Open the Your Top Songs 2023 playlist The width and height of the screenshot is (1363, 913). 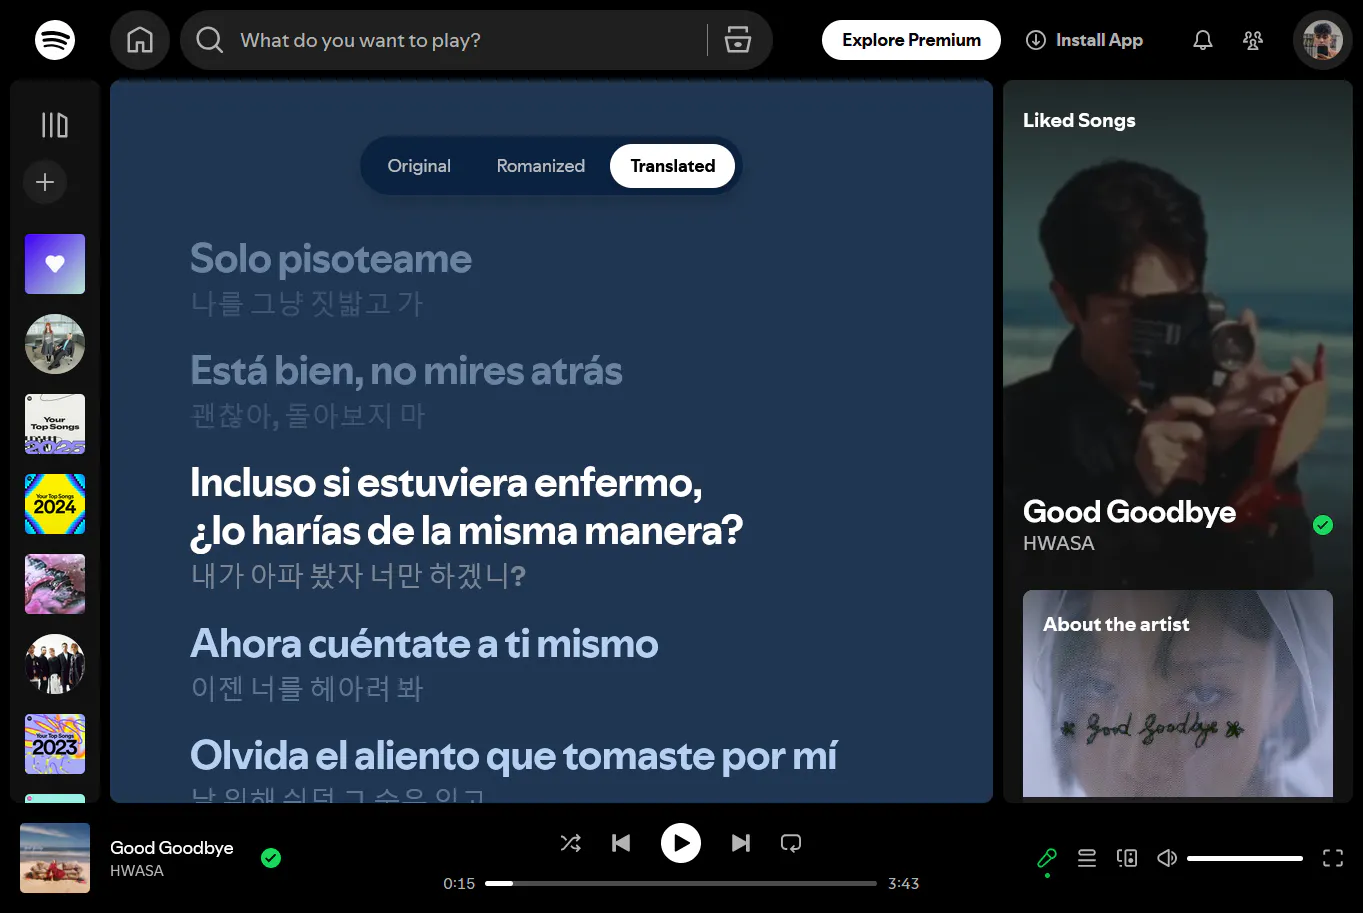[55, 744]
